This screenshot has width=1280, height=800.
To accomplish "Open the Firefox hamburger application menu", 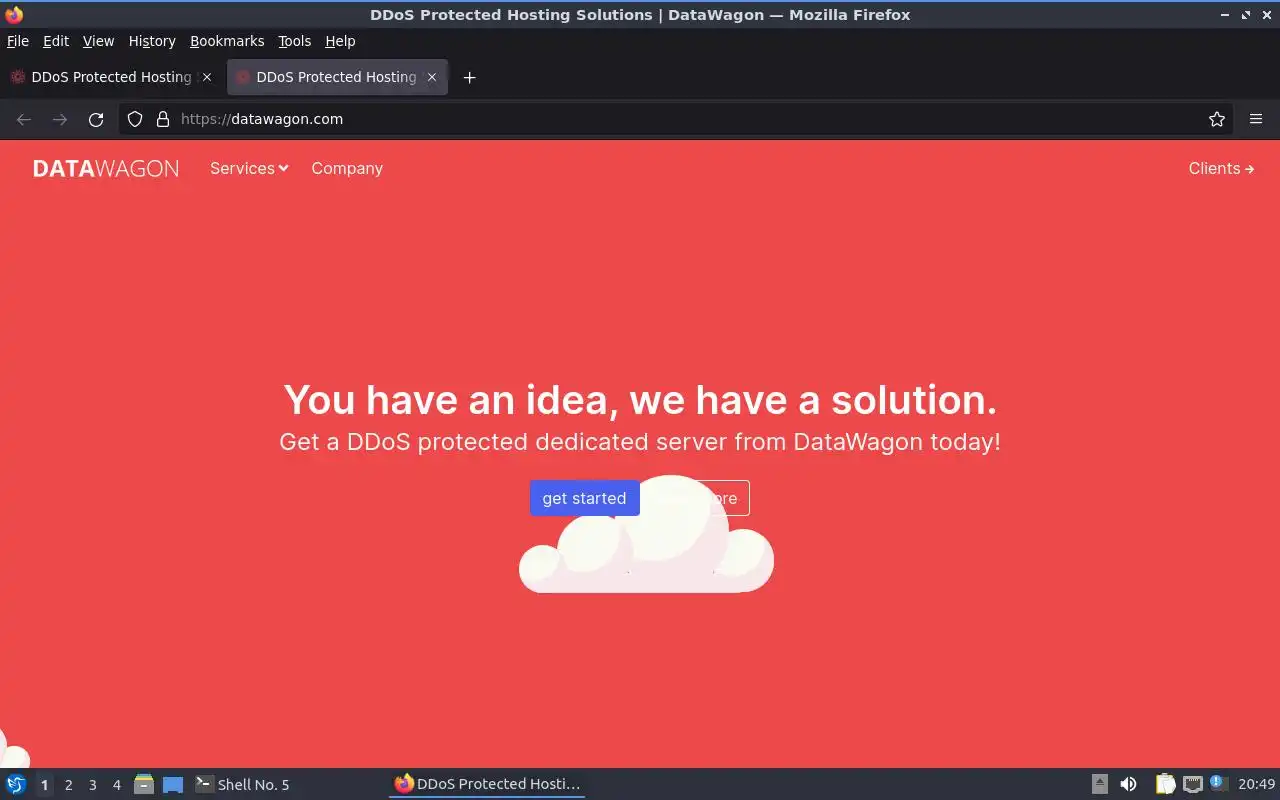I will point(1256,119).
